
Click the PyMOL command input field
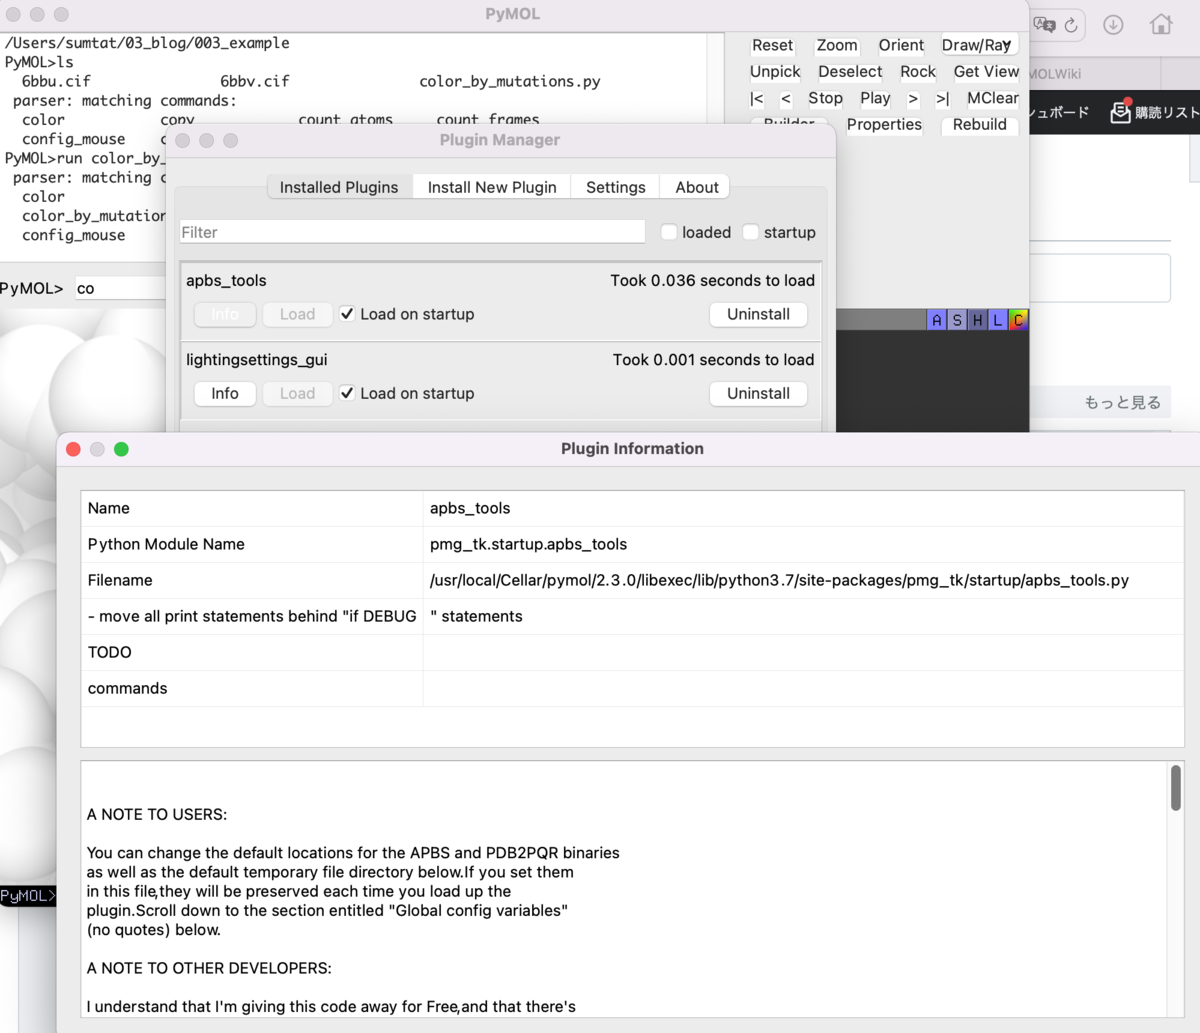[x=118, y=288]
